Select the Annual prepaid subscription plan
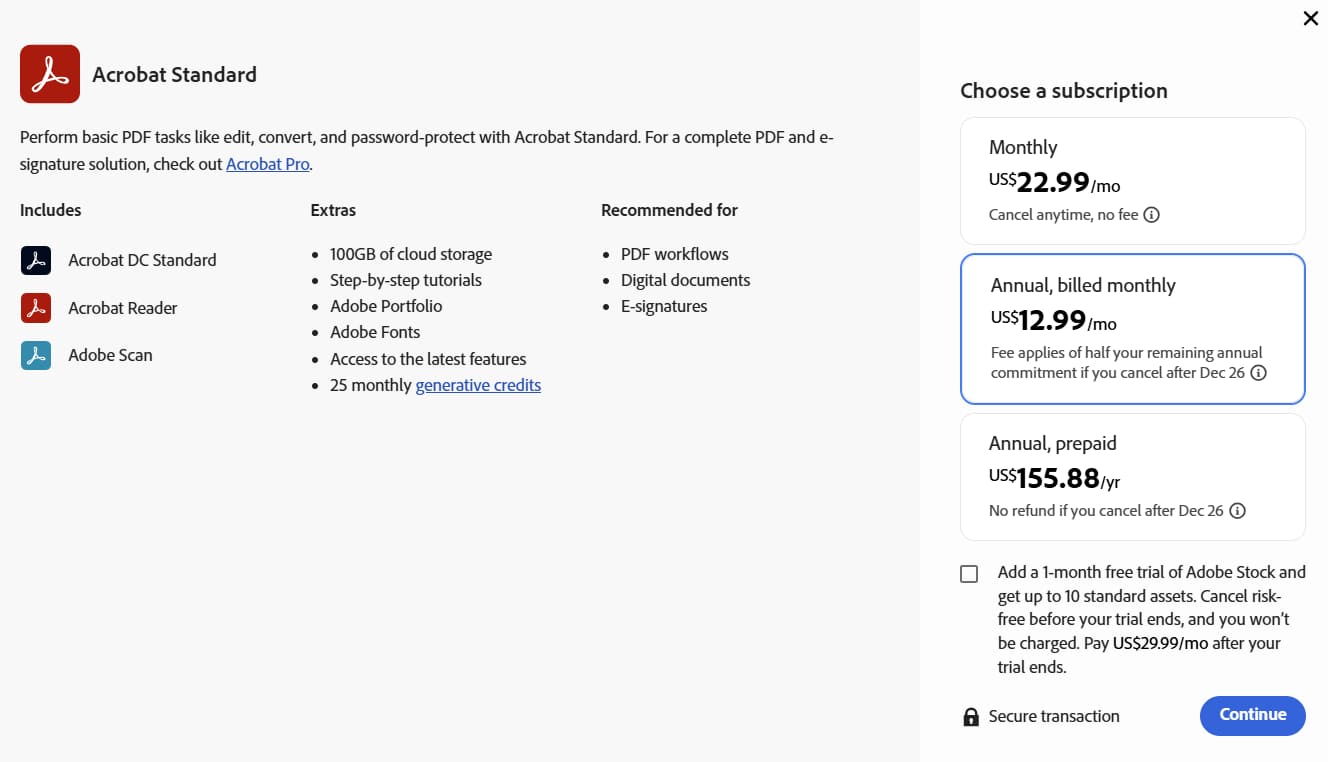 tap(1132, 476)
